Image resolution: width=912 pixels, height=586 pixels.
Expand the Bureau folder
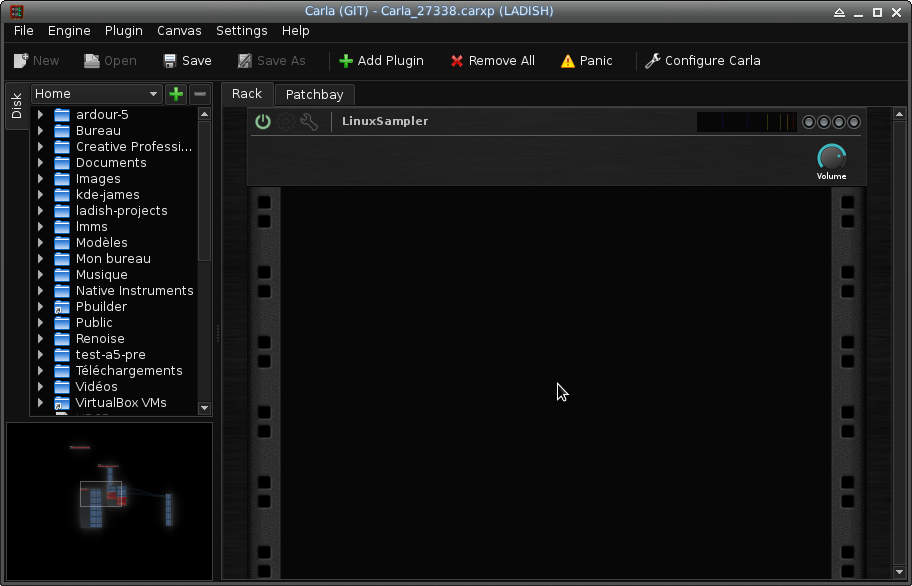pos(40,131)
